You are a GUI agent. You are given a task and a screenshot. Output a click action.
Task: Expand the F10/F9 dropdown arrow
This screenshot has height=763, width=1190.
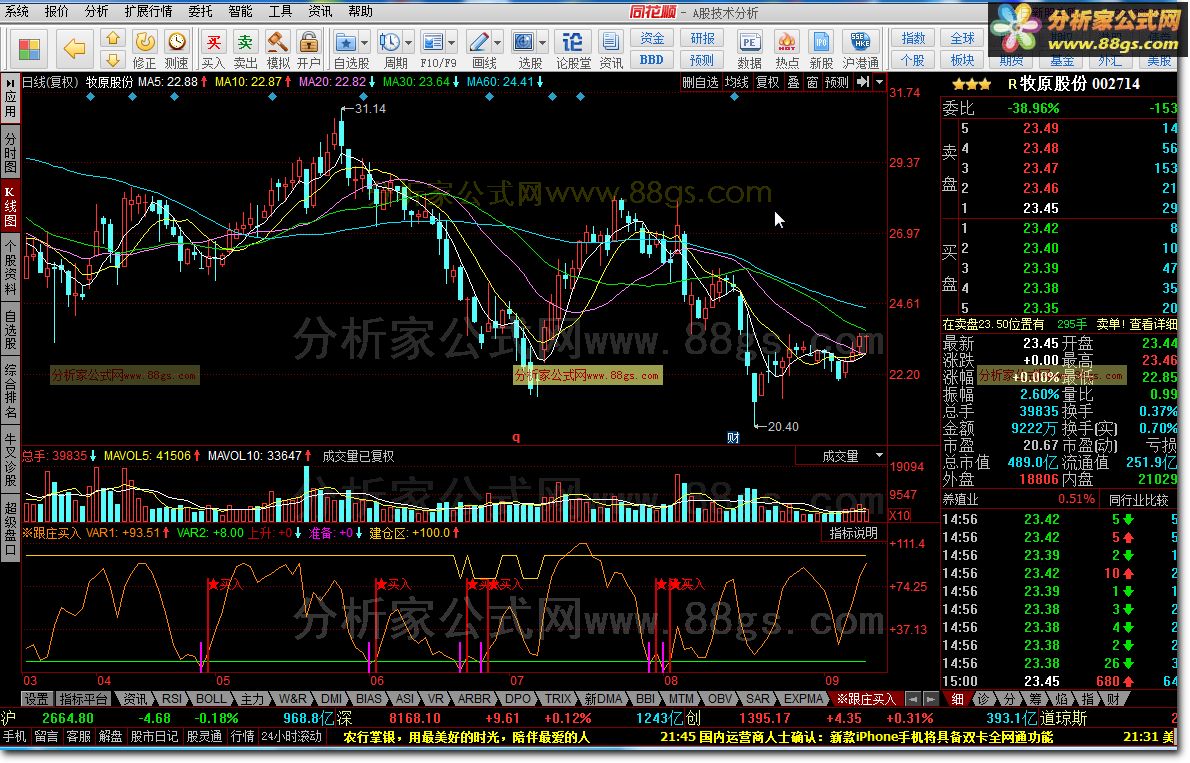tap(452, 43)
